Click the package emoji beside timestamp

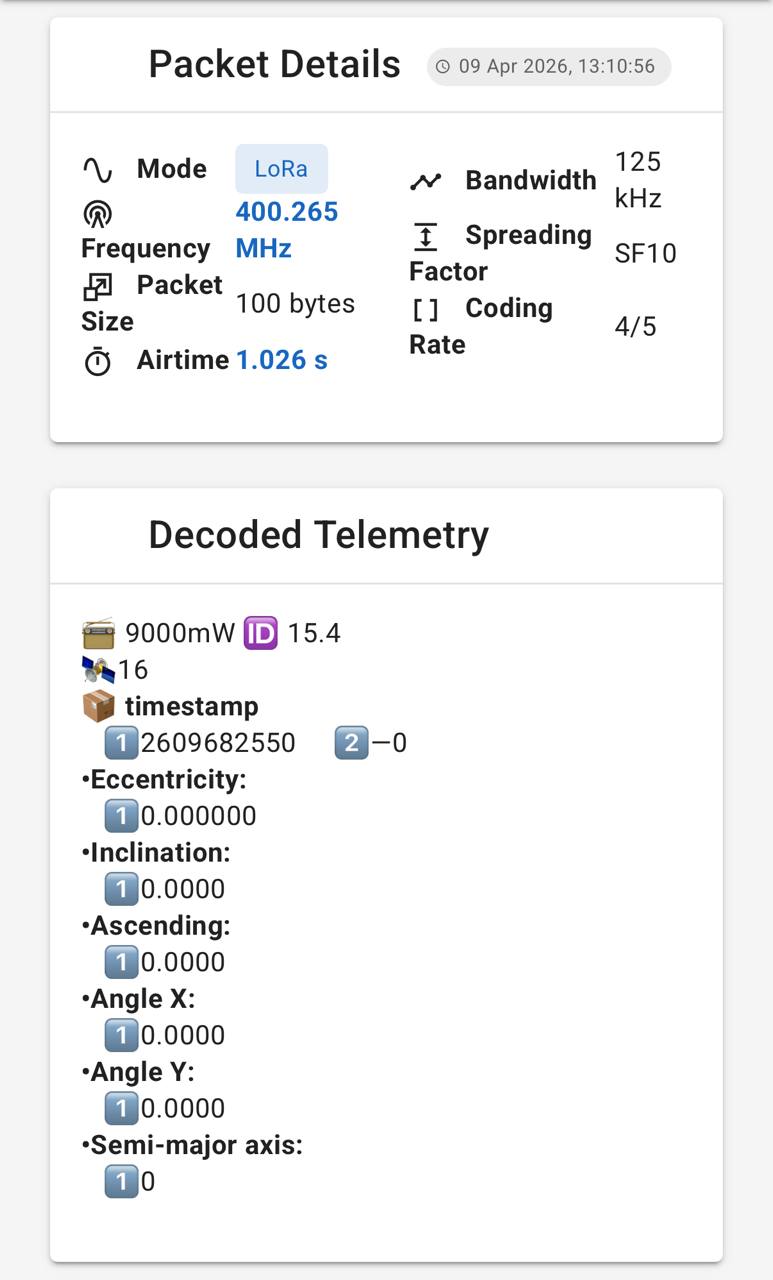coord(99,706)
